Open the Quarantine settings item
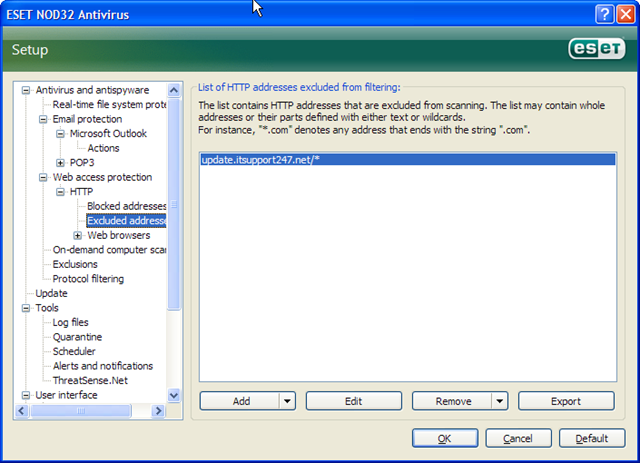Image resolution: width=640 pixels, height=463 pixels. [x=78, y=337]
